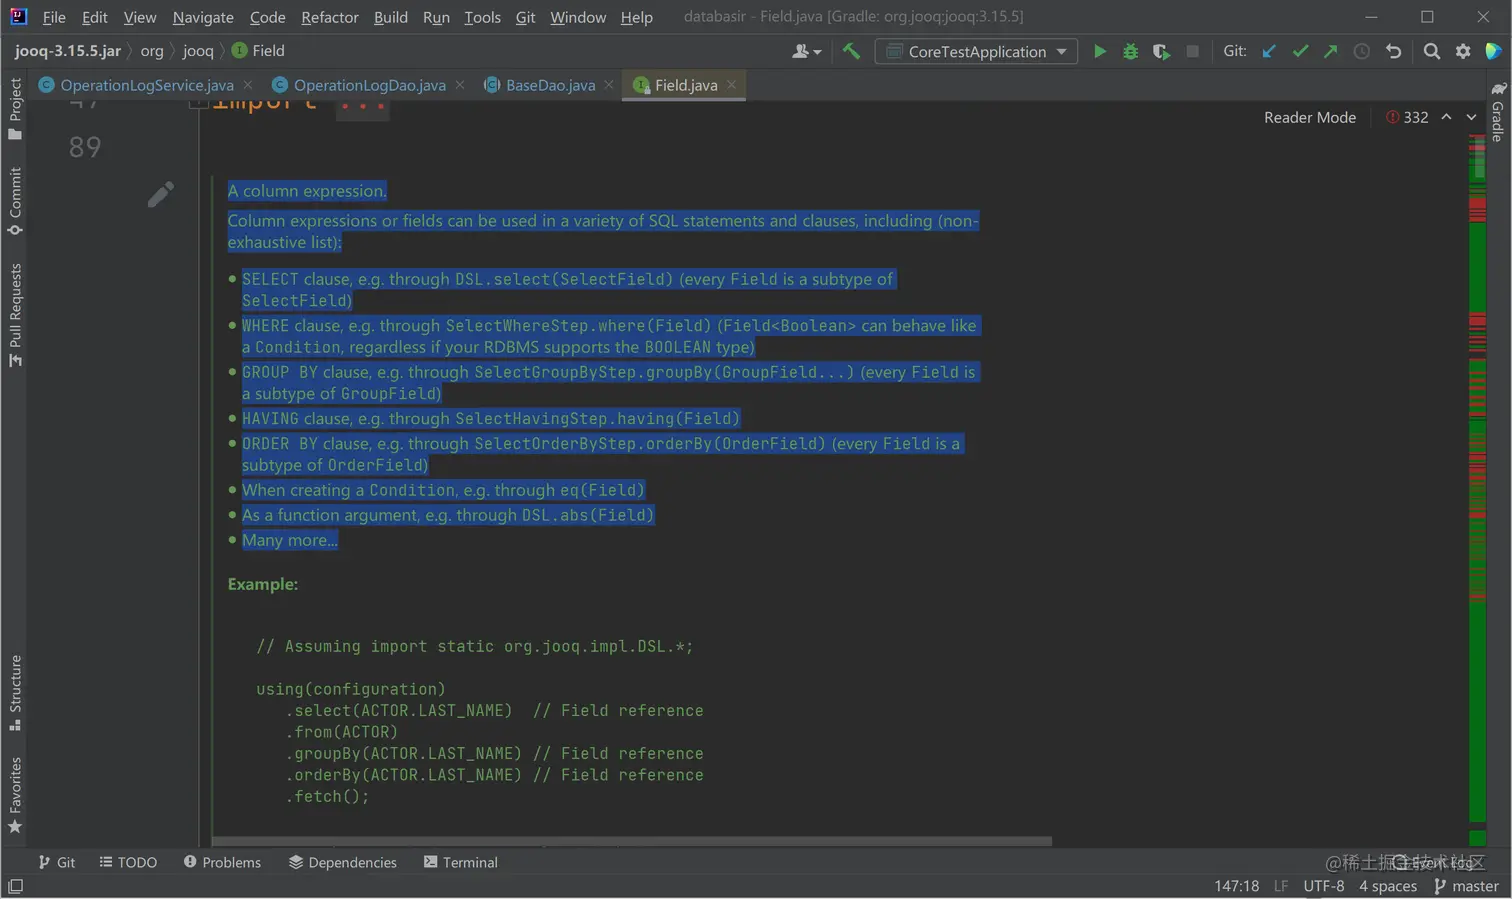Viewport: 1512px width, 899px height.
Task: Click the Stop square icon
Action: (x=1192, y=51)
